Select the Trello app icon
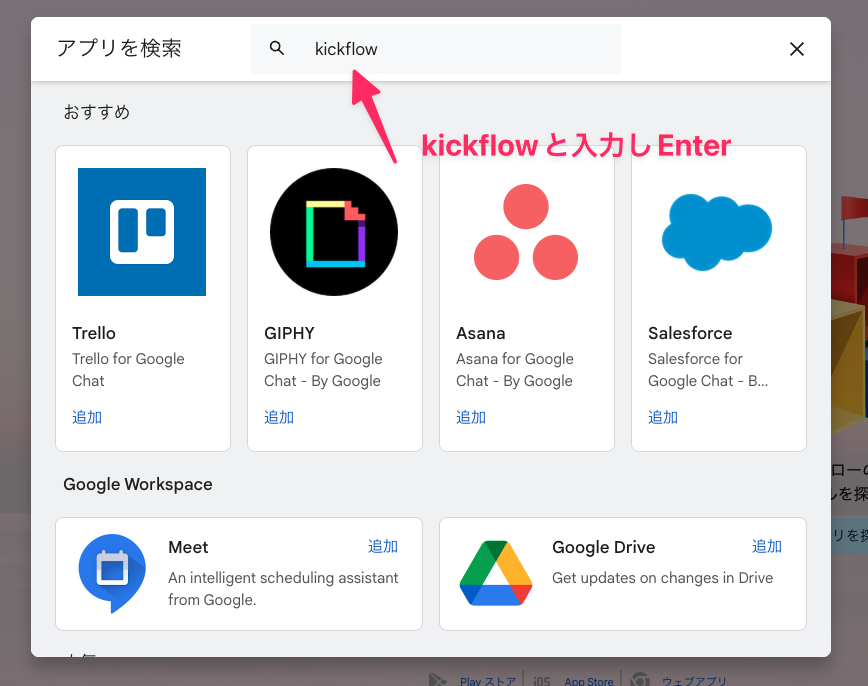 click(x=142, y=231)
